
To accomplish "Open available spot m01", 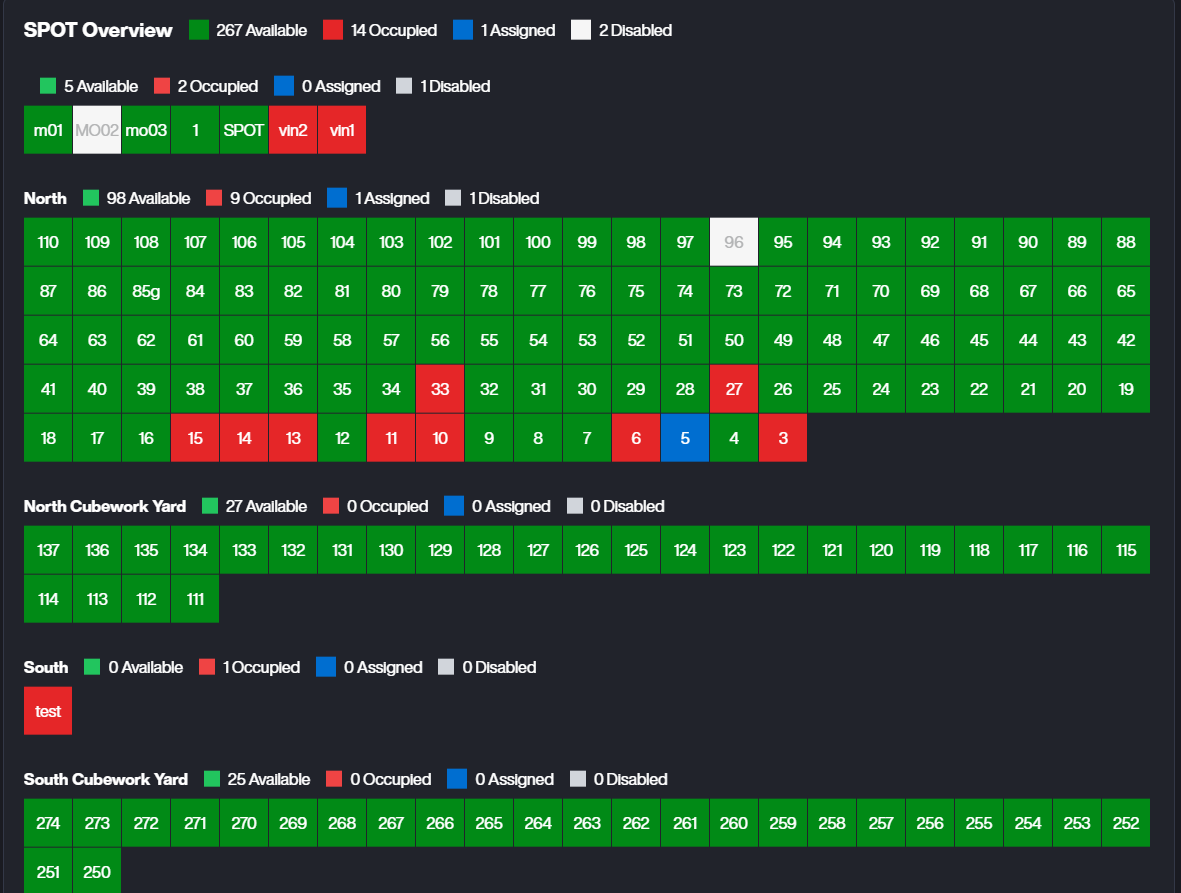I will 48,130.
